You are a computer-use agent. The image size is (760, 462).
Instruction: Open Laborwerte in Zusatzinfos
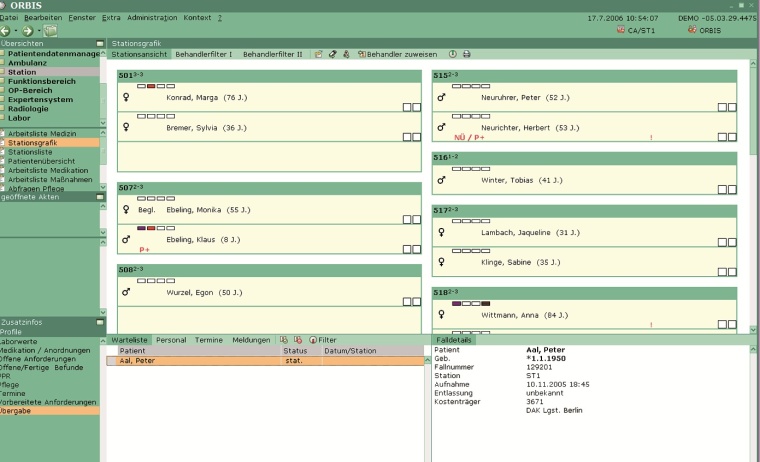point(20,341)
